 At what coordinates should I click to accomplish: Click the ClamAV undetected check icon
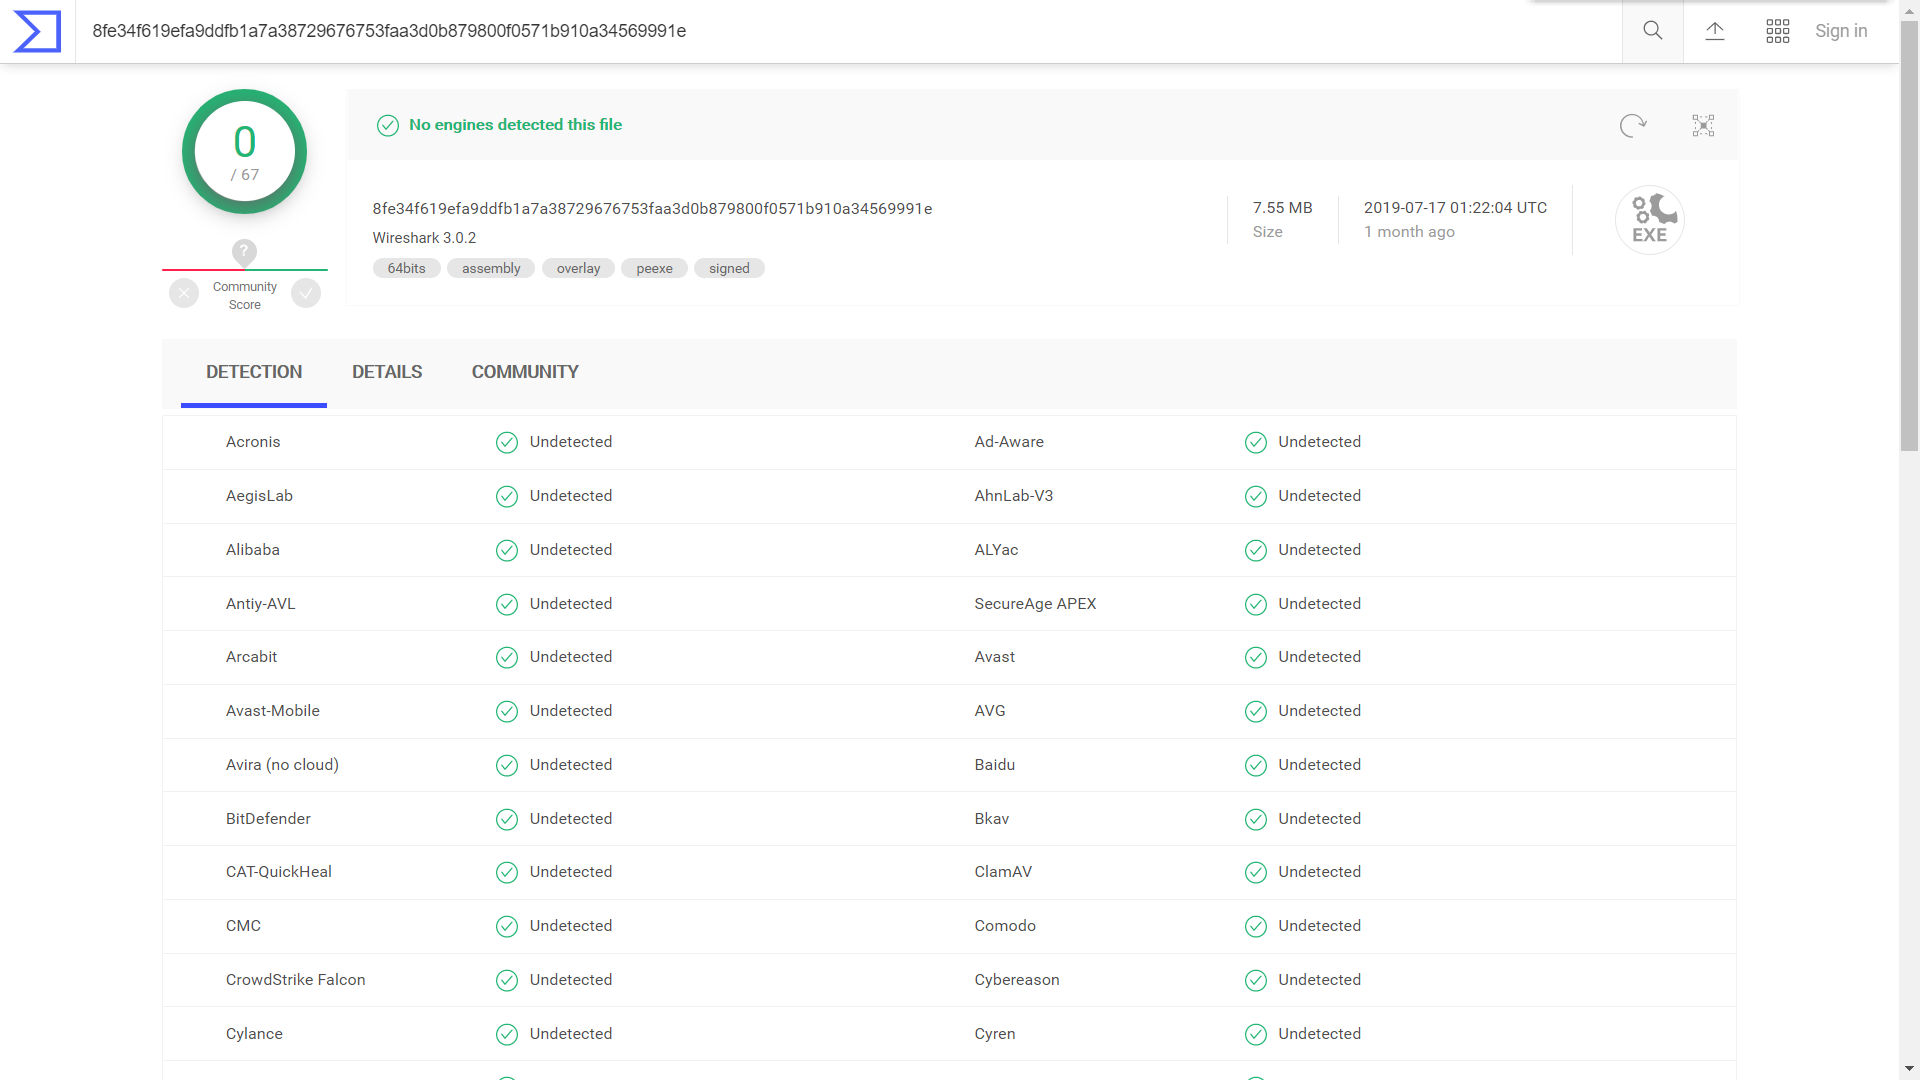pyautogui.click(x=1256, y=872)
